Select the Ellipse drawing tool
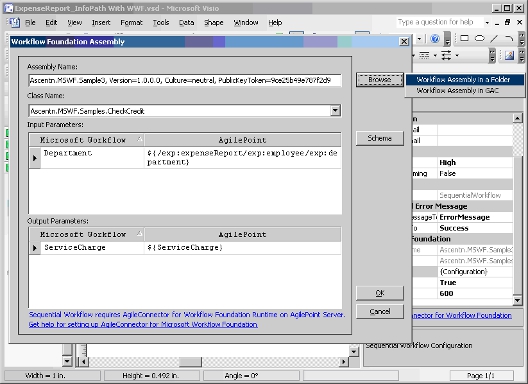This screenshot has width=528, height=384. click(480, 38)
